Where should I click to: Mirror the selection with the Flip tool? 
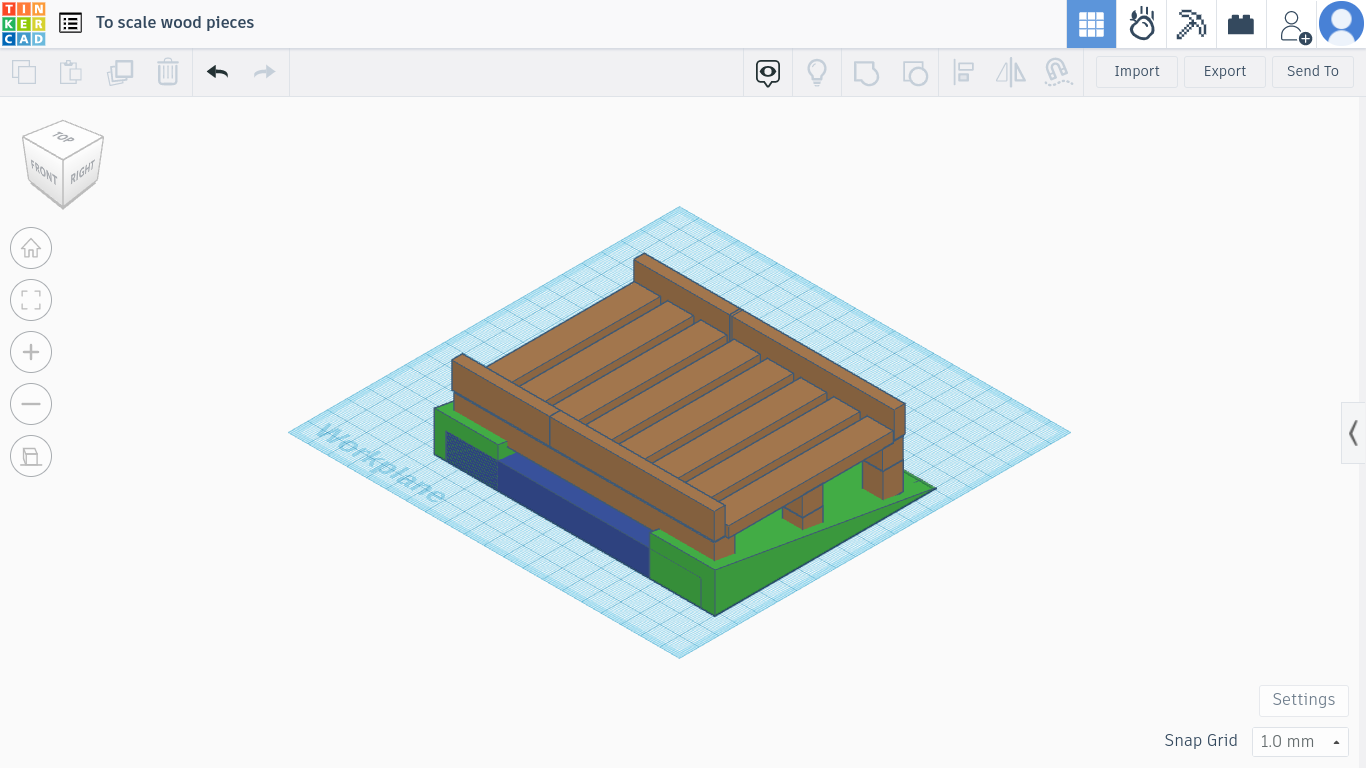(1010, 72)
